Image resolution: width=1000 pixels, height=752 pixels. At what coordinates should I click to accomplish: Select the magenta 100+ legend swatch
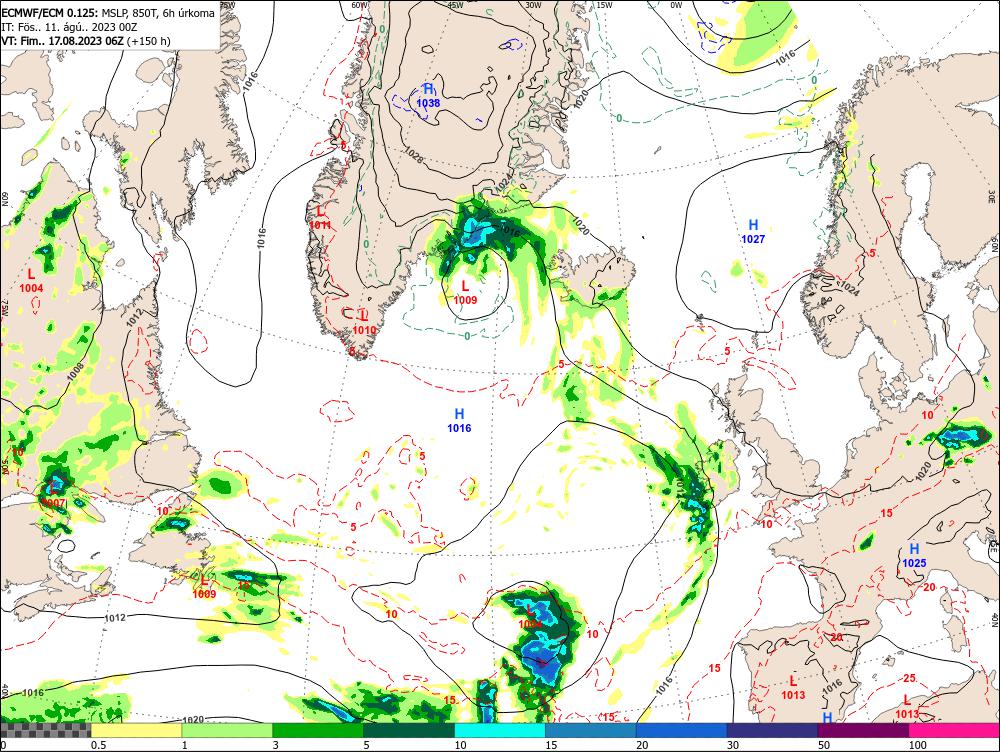tap(954, 730)
